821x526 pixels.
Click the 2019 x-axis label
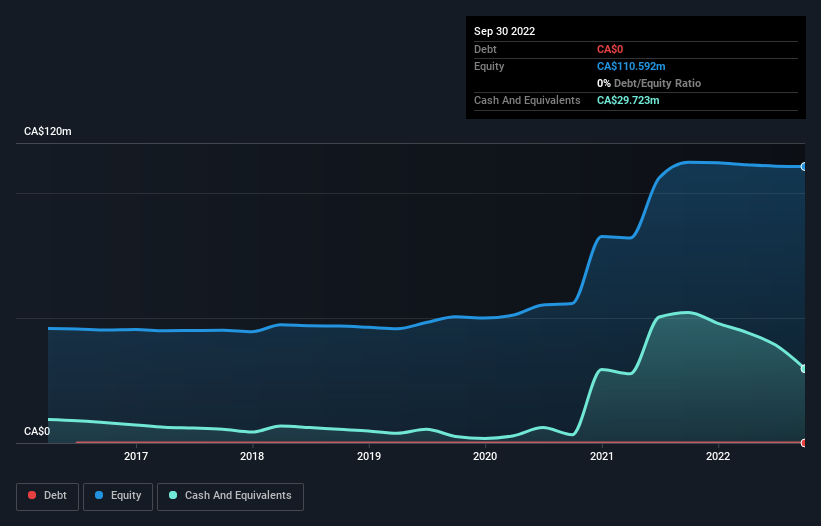click(369, 456)
